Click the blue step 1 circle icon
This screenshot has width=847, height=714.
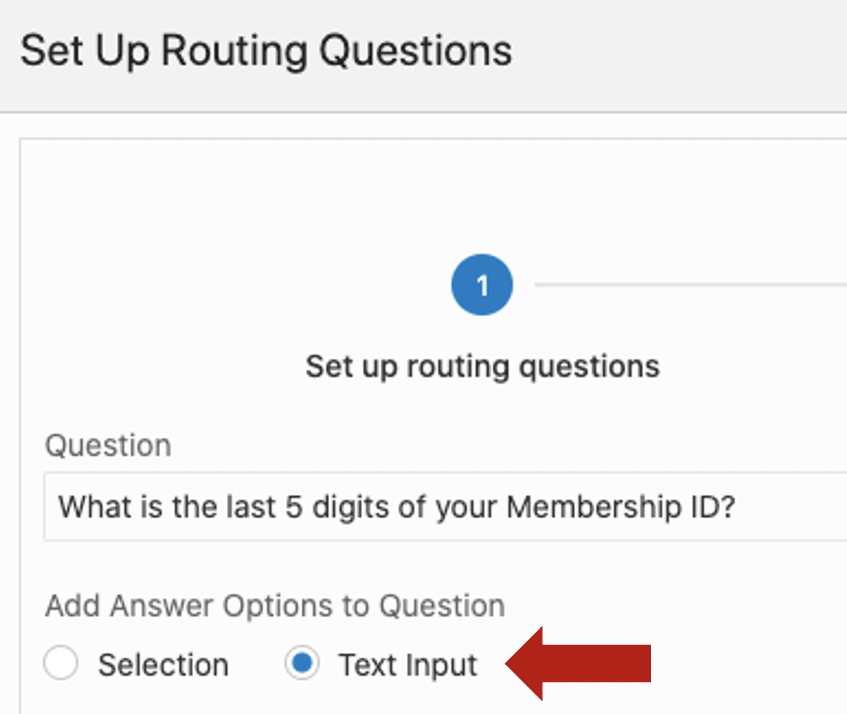point(482,286)
